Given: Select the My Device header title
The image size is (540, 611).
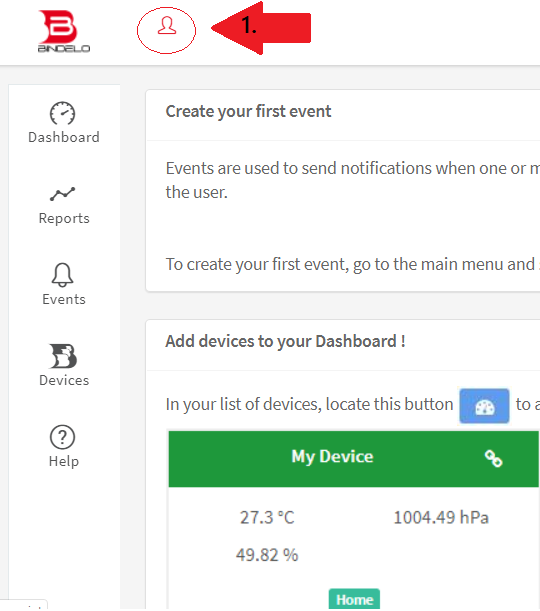Looking at the screenshot, I should tap(332, 457).
